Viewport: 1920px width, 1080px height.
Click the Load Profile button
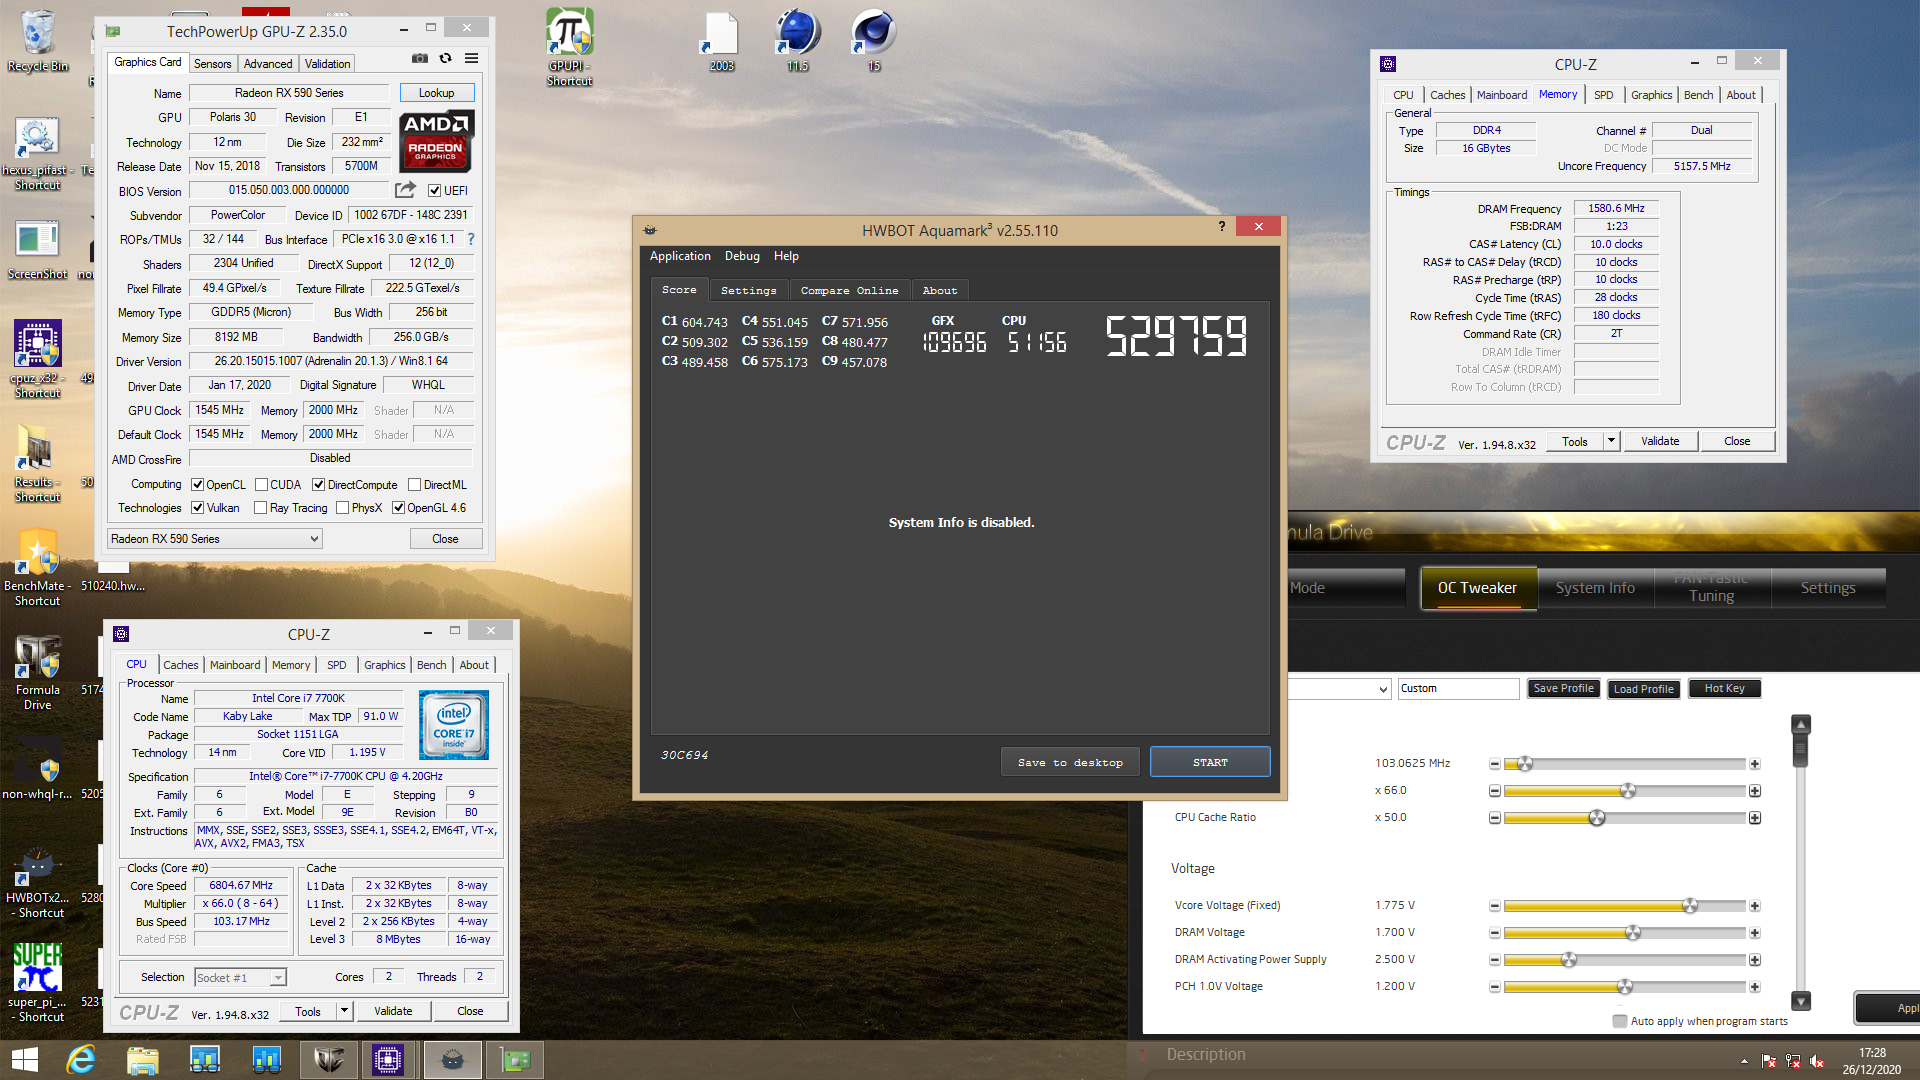click(1643, 689)
